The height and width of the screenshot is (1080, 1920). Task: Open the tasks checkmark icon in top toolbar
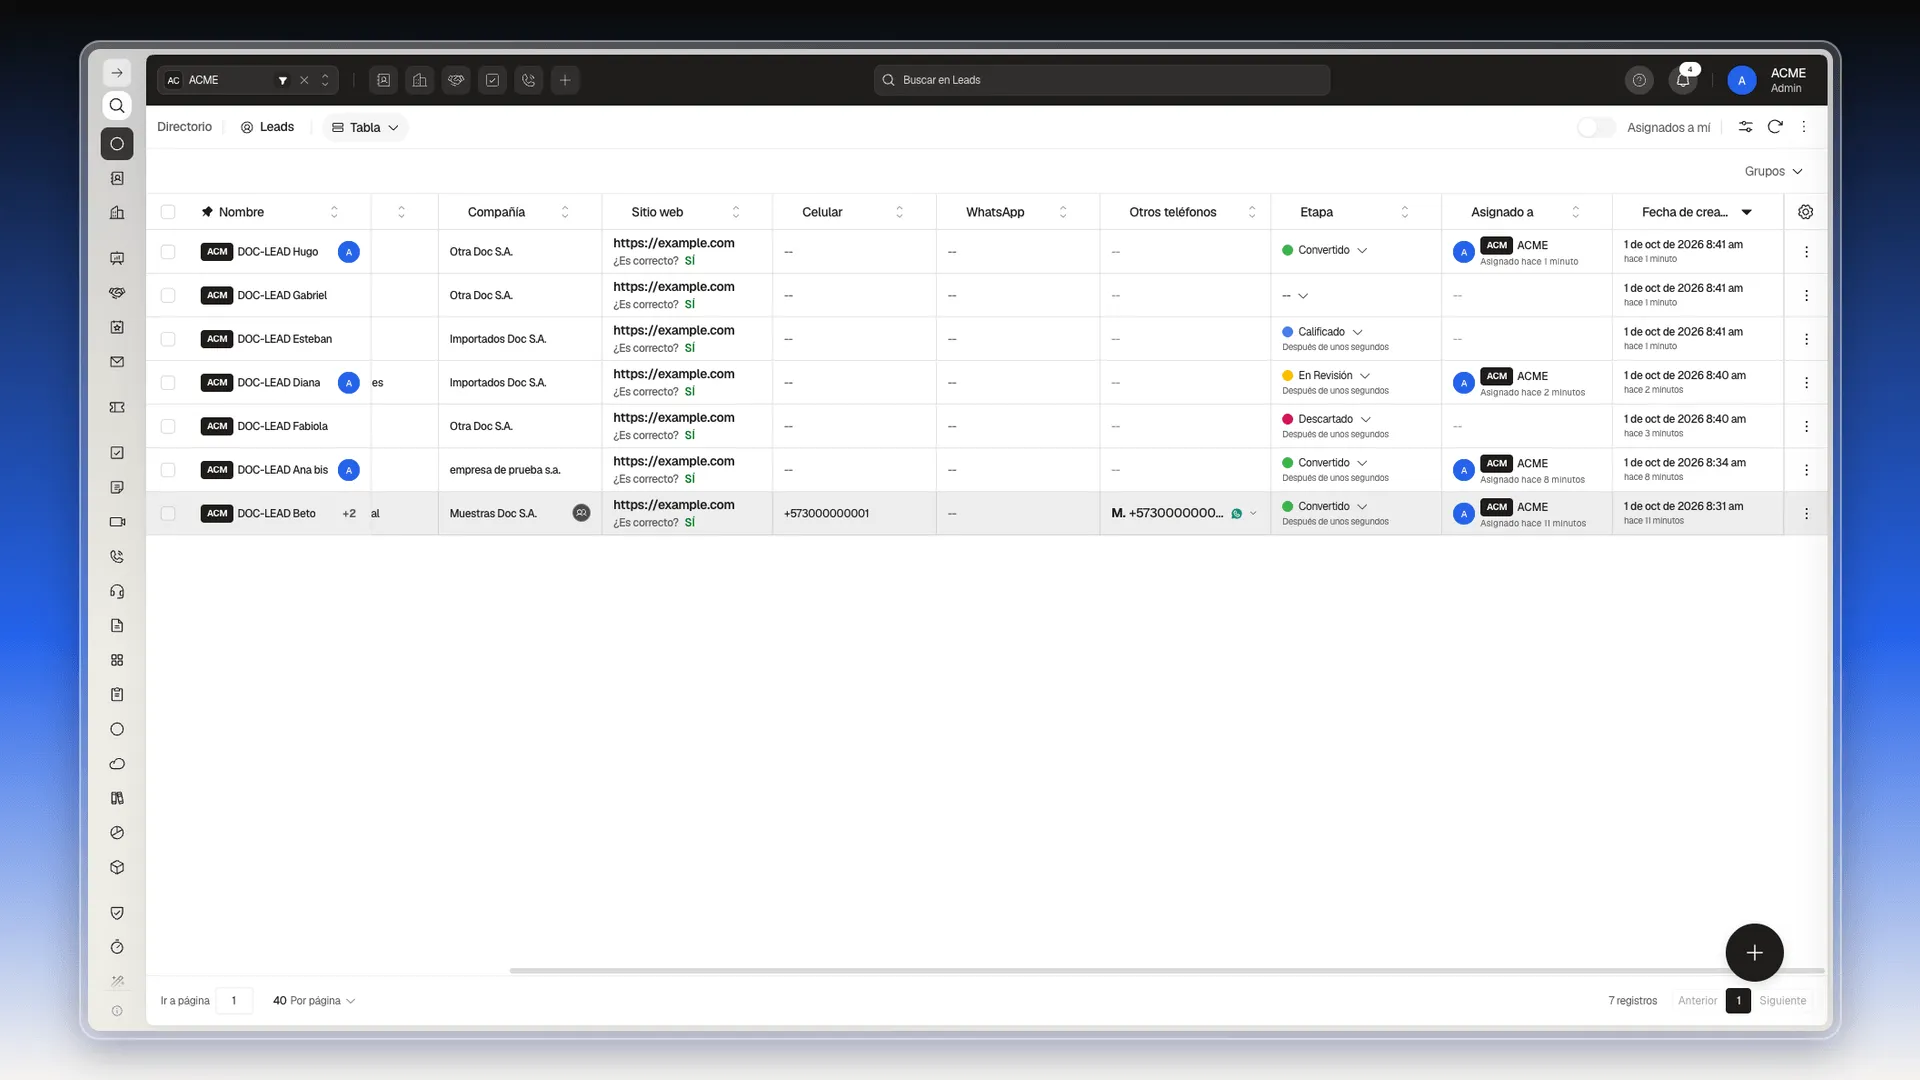[492, 80]
